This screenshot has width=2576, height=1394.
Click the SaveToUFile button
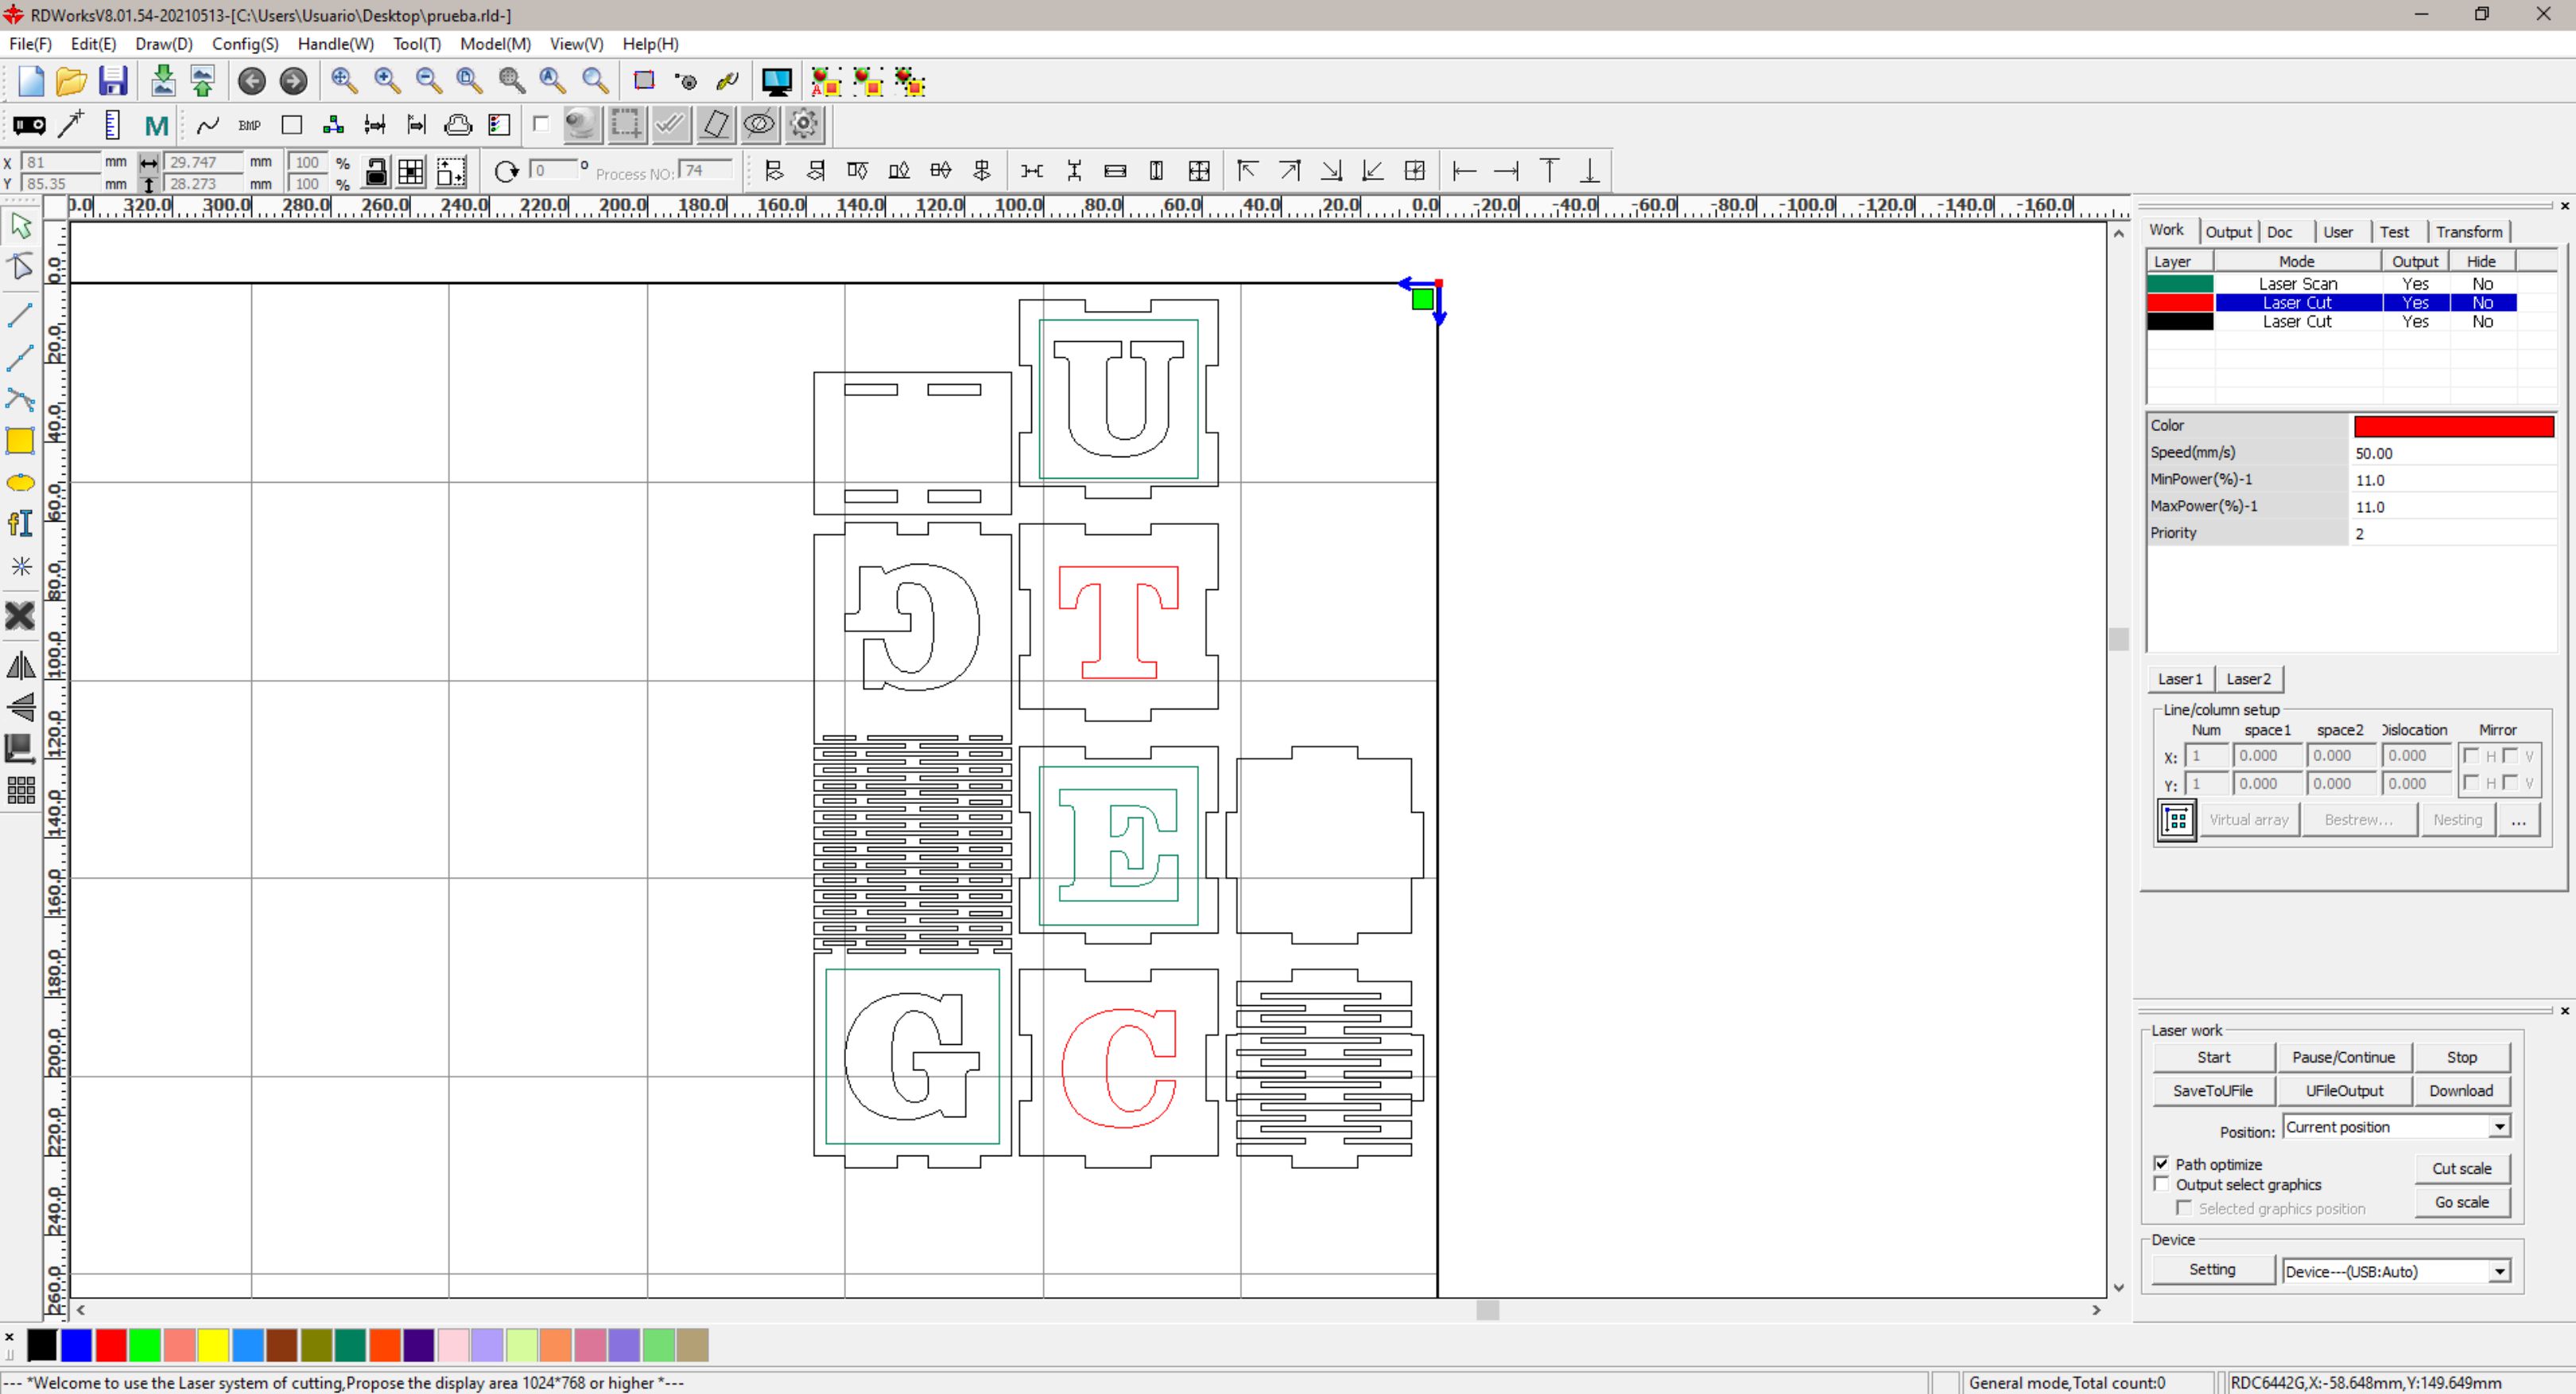pyautogui.click(x=2212, y=1091)
